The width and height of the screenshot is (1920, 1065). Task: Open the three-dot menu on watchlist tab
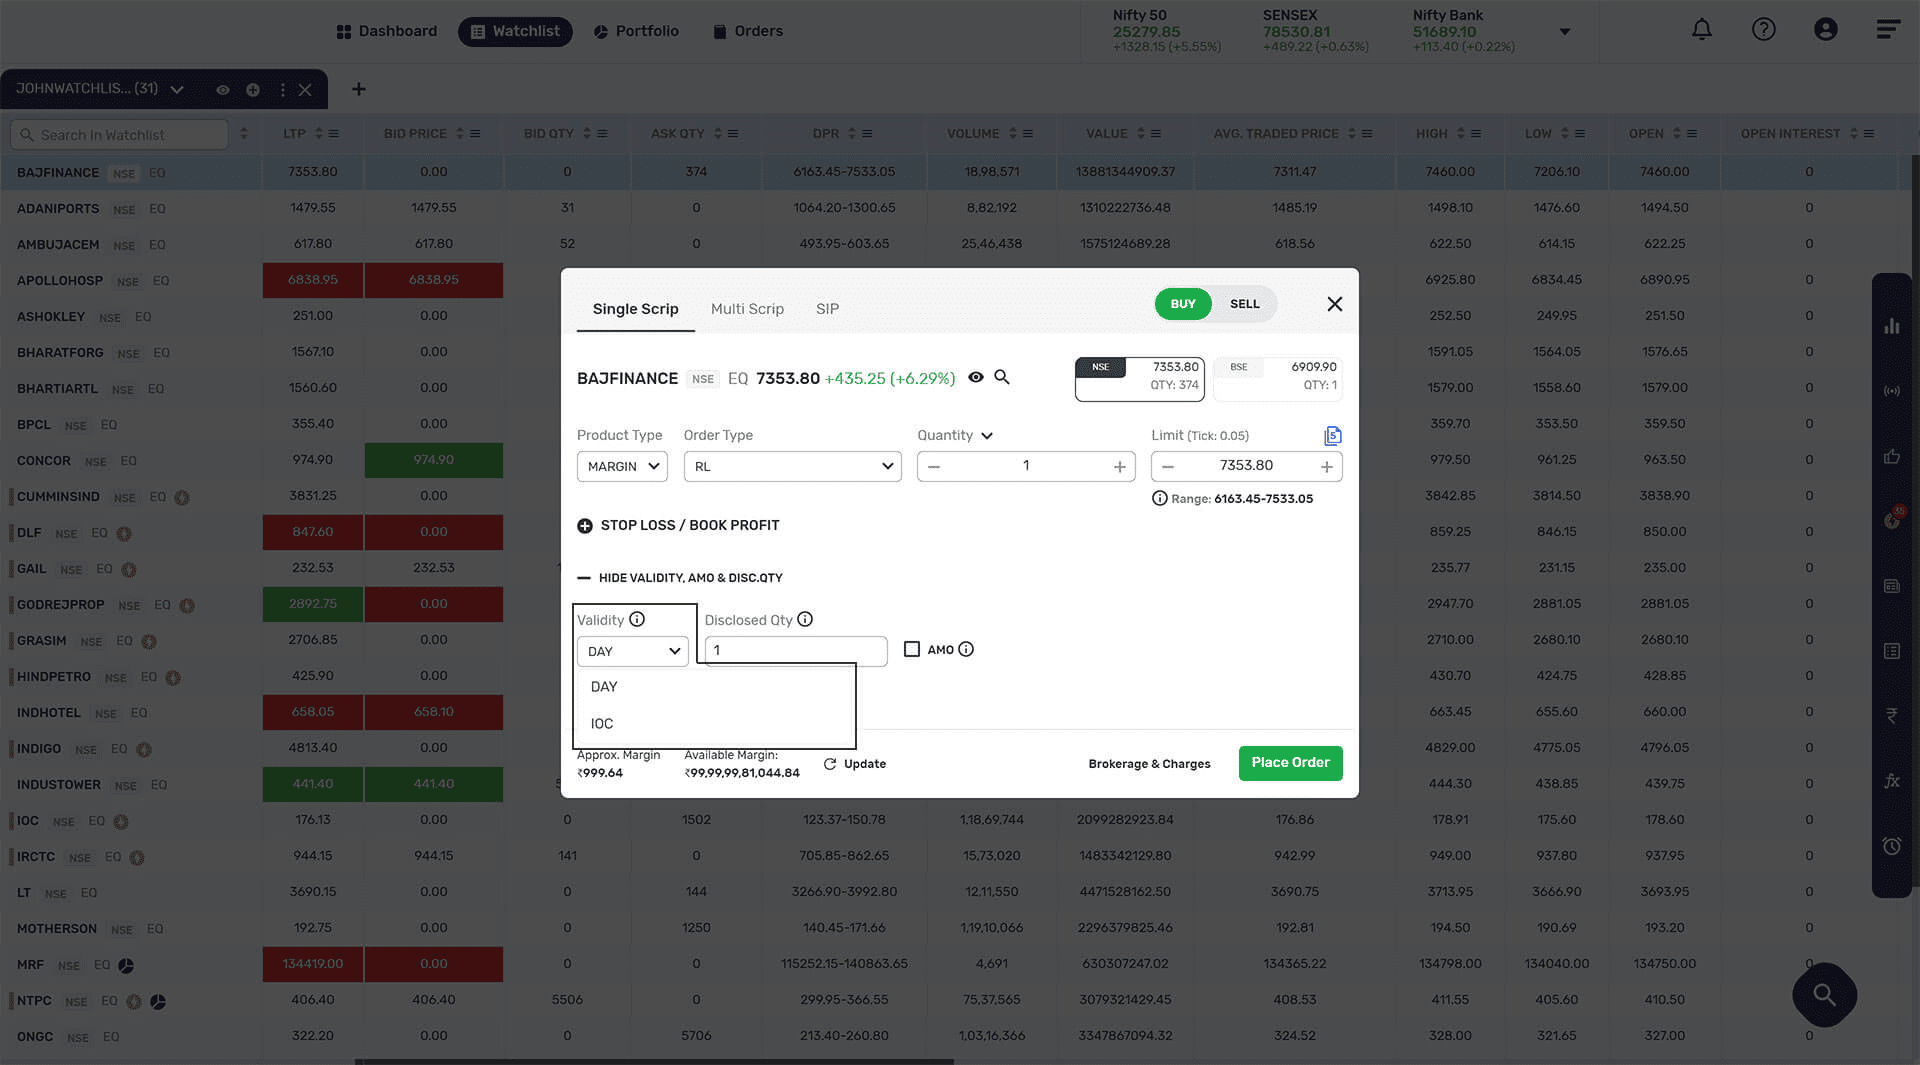(283, 90)
